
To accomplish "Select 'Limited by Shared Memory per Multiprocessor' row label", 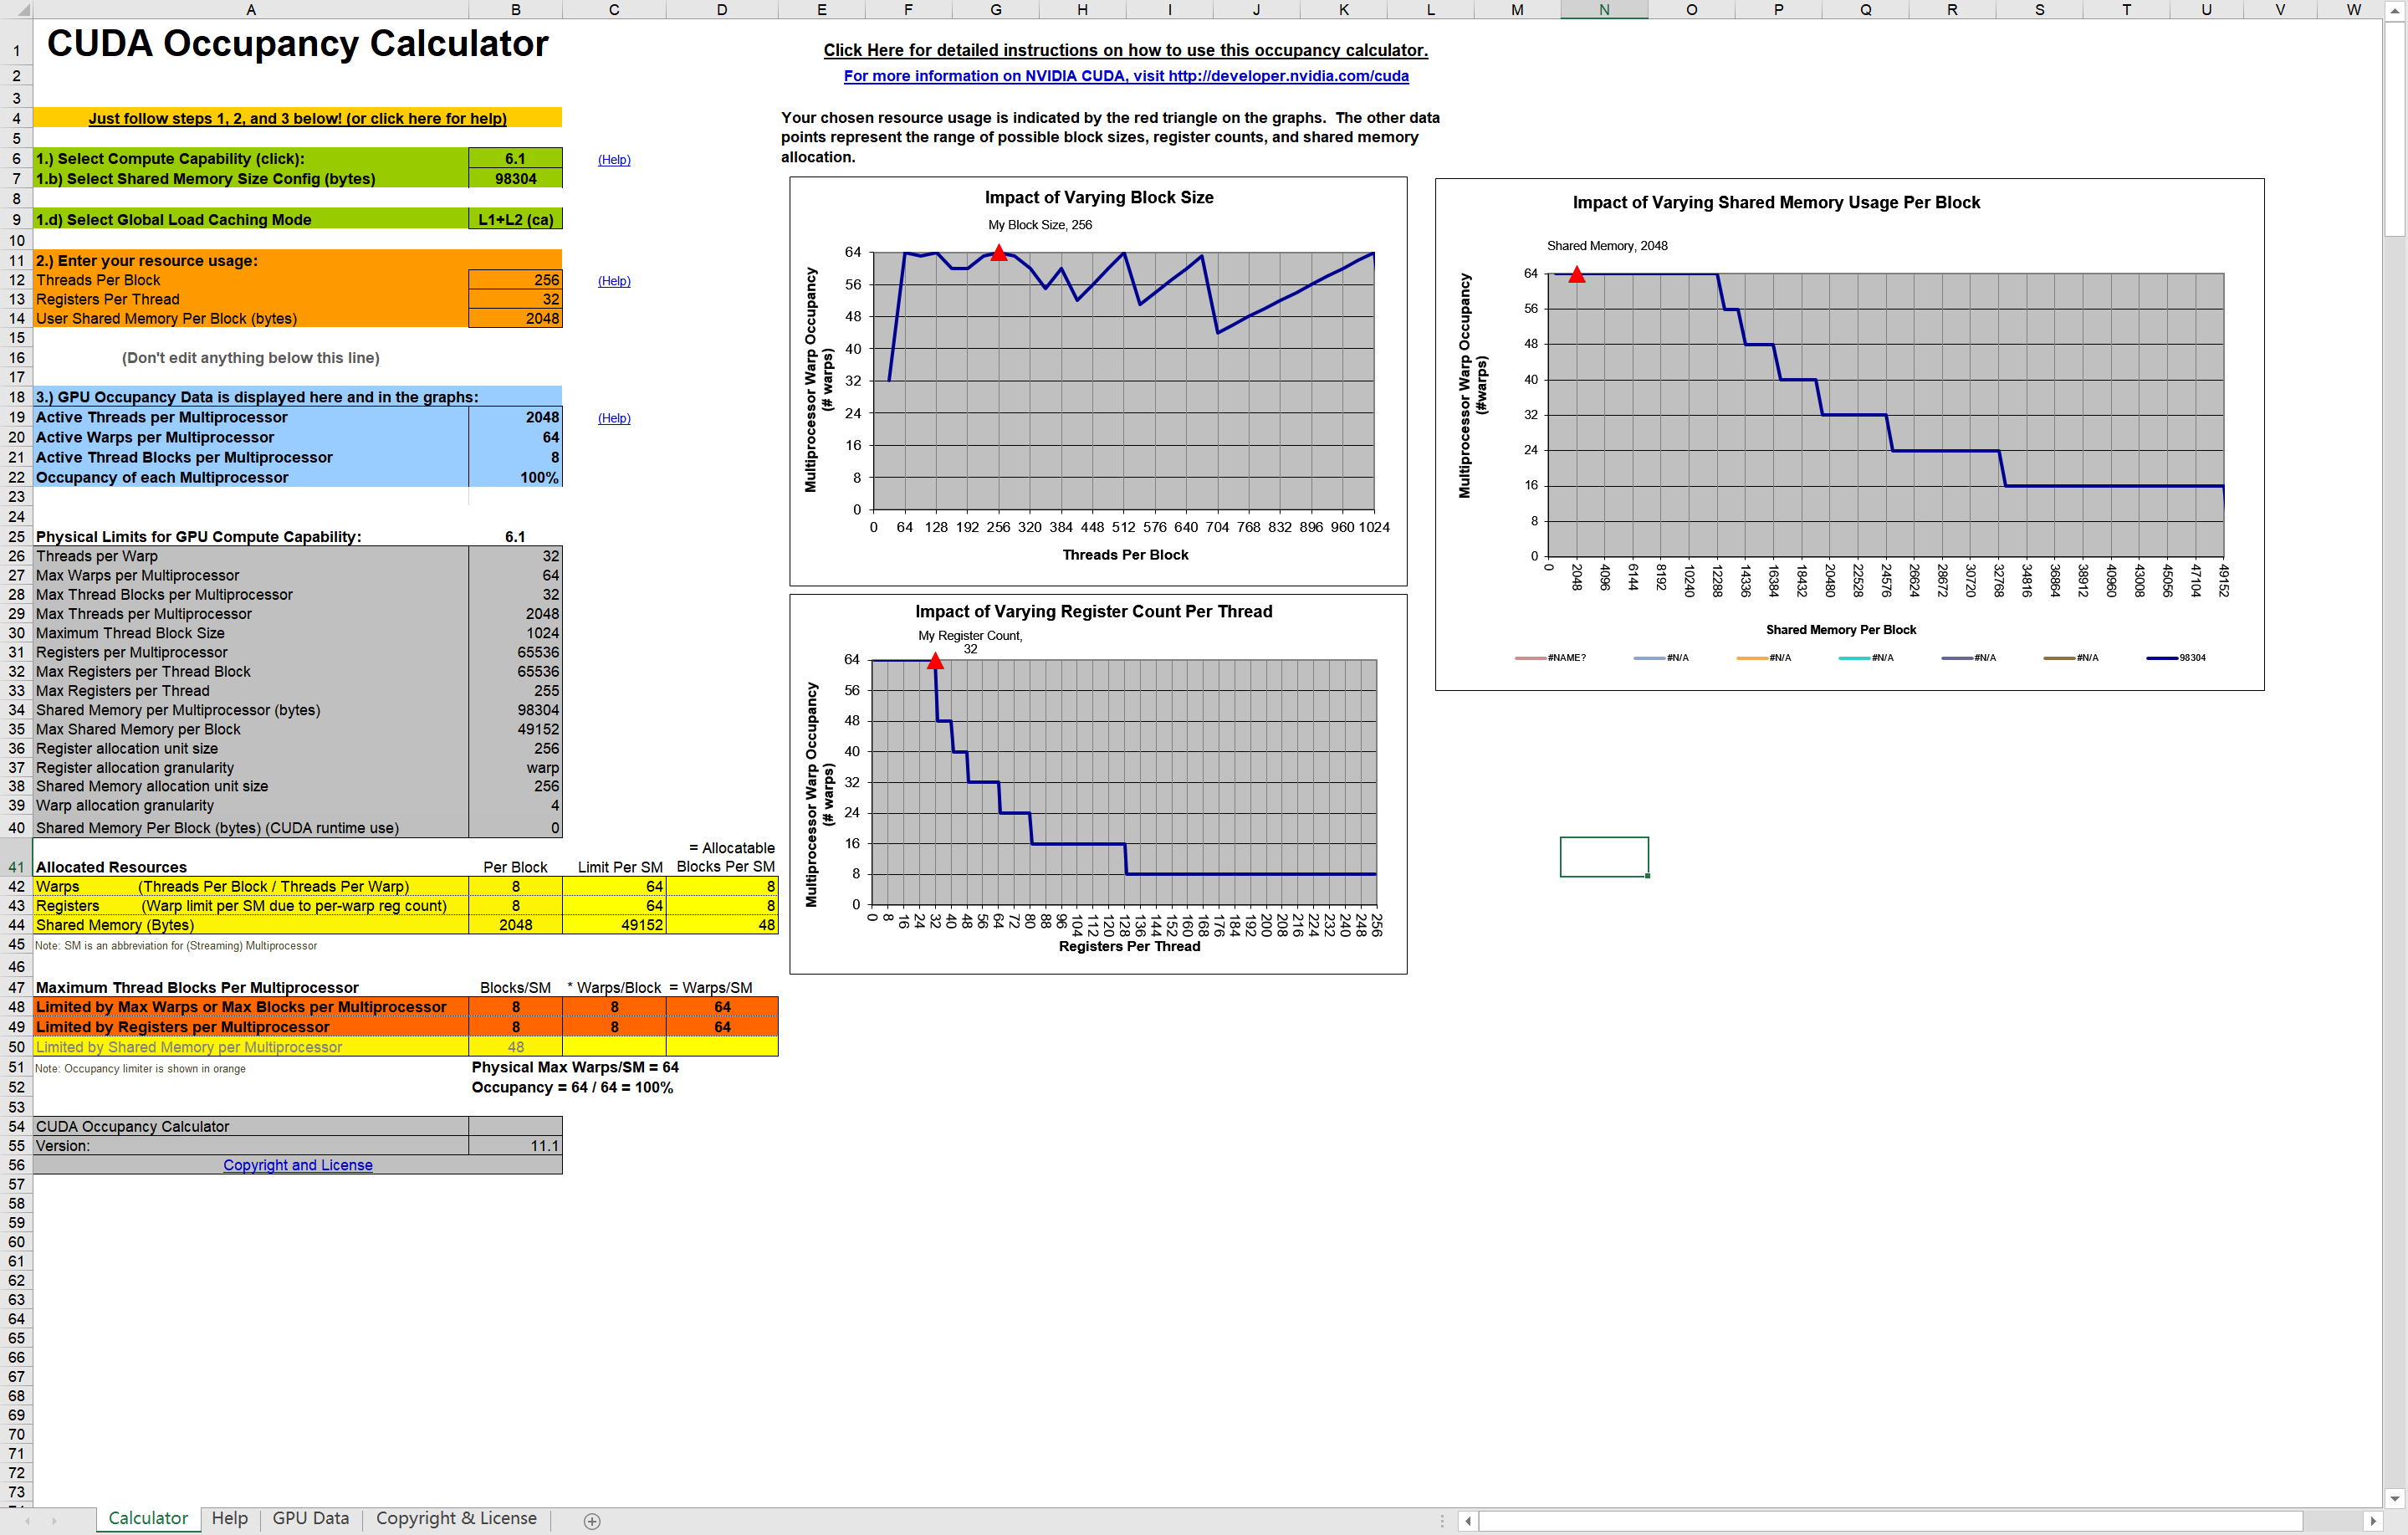I will (x=251, y=1047).
